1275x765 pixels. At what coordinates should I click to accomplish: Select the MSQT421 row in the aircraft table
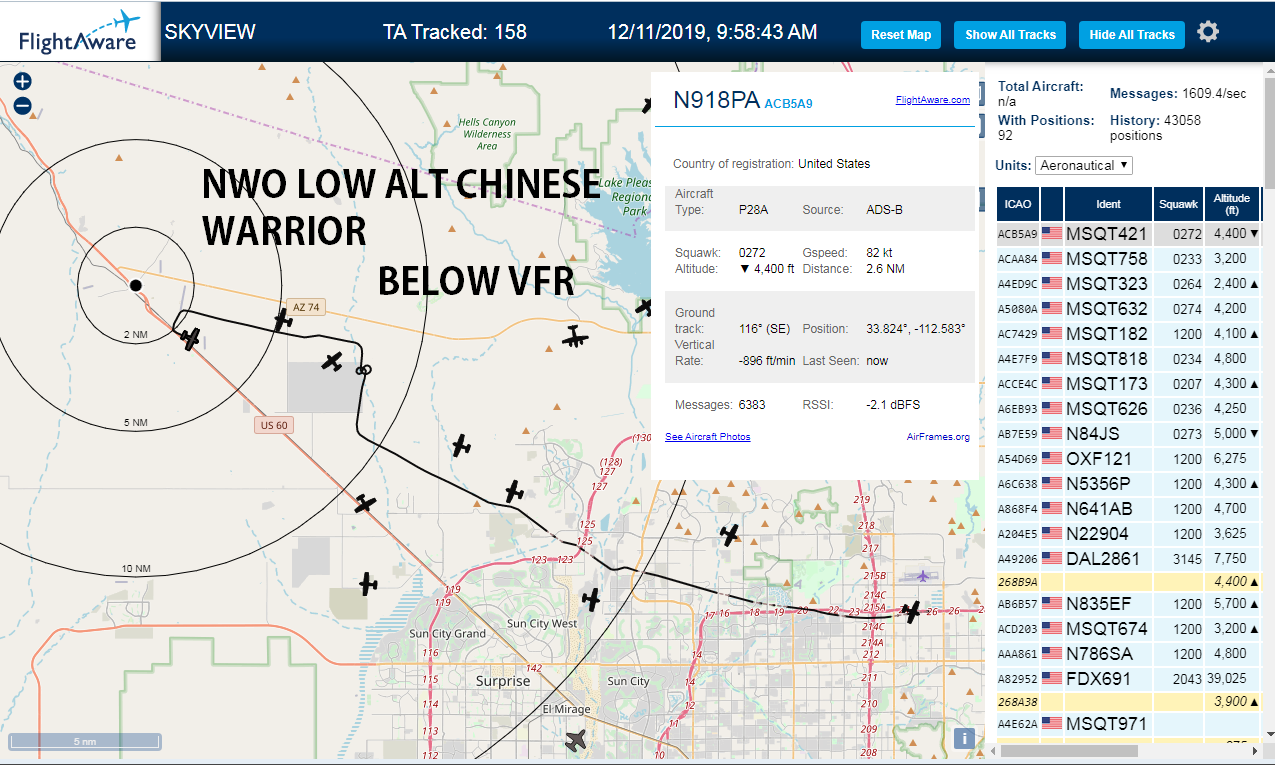coord(1129,234)
